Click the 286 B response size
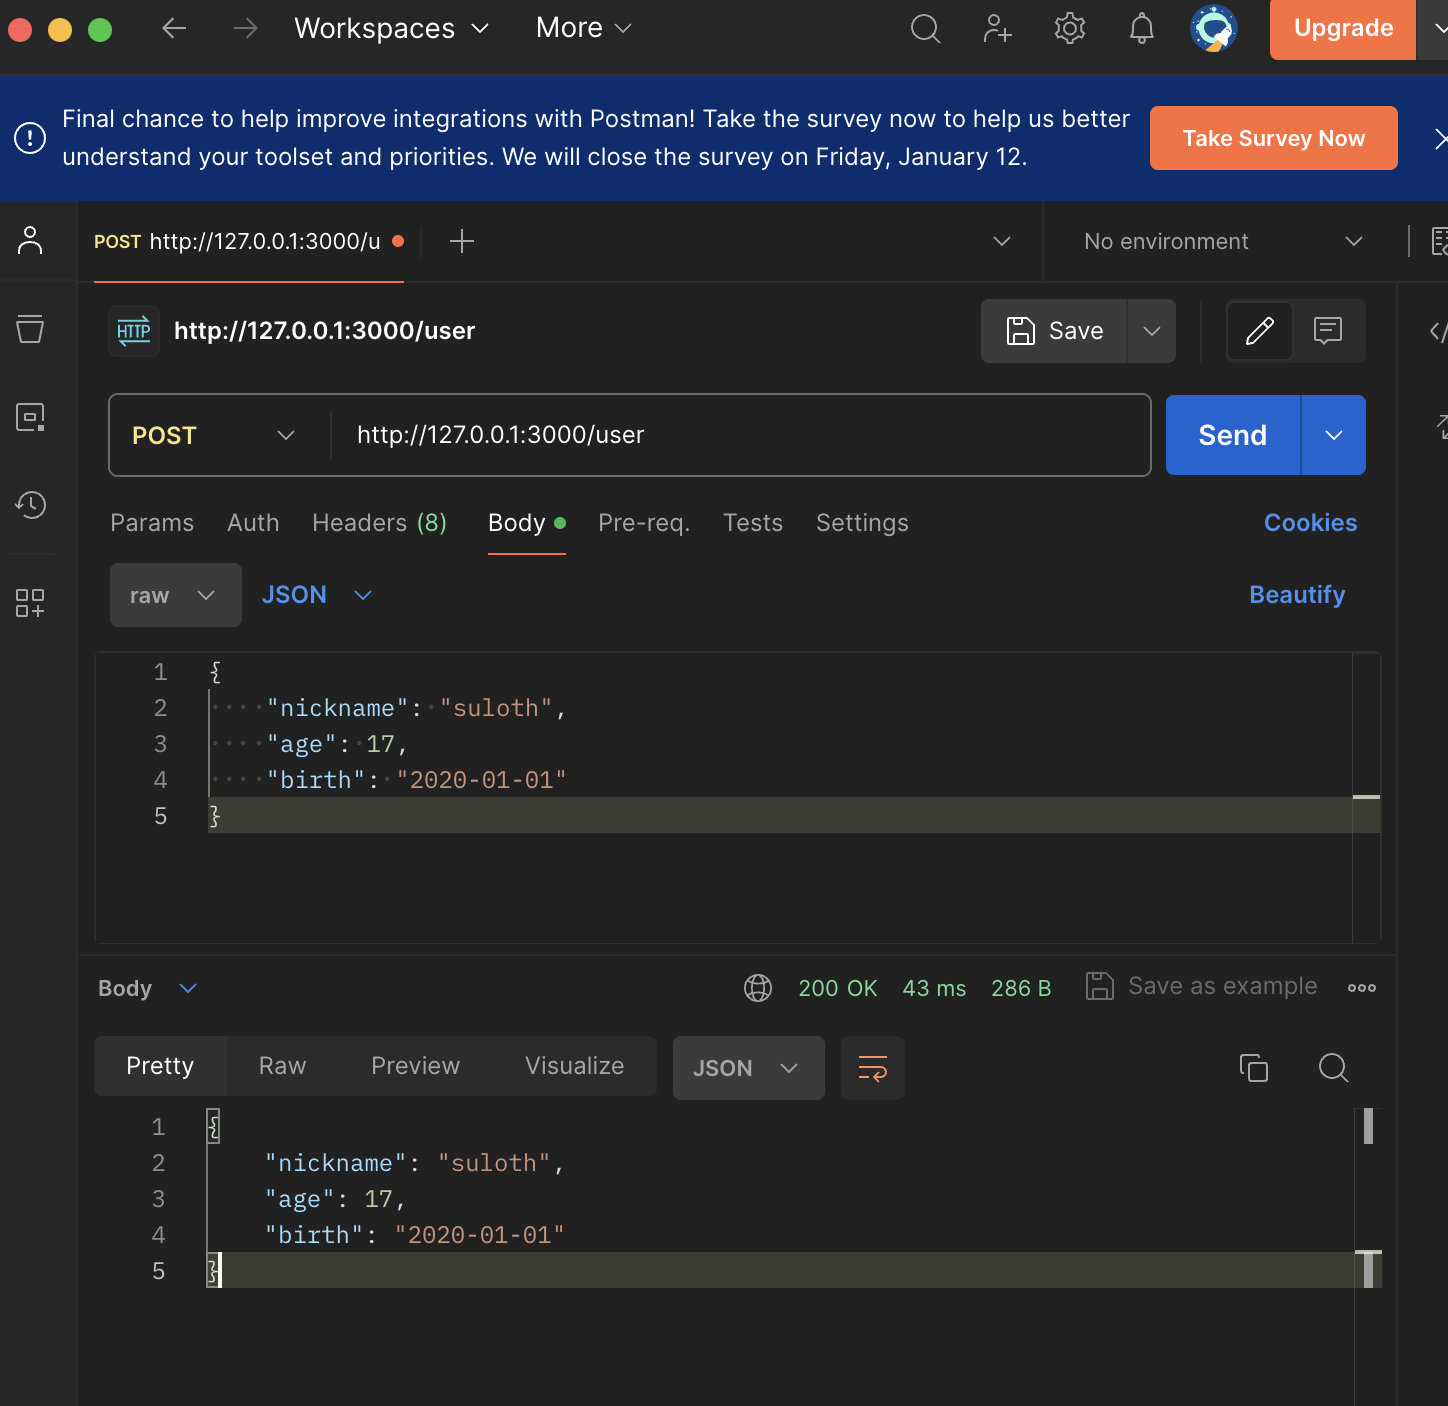The image size is (1448, 1406). [1021, 988]
